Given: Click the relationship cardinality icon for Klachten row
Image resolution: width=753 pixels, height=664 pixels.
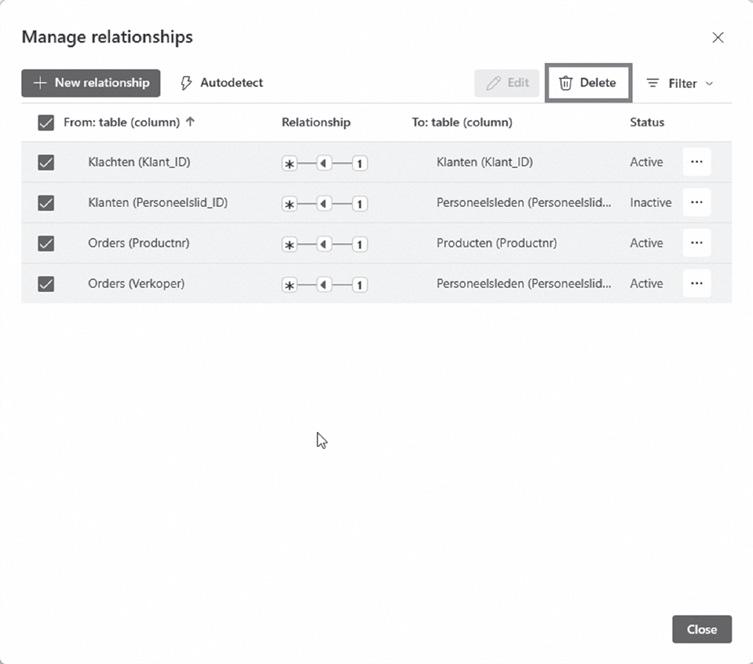Looking at the screenshot, I should pos(325,163).
